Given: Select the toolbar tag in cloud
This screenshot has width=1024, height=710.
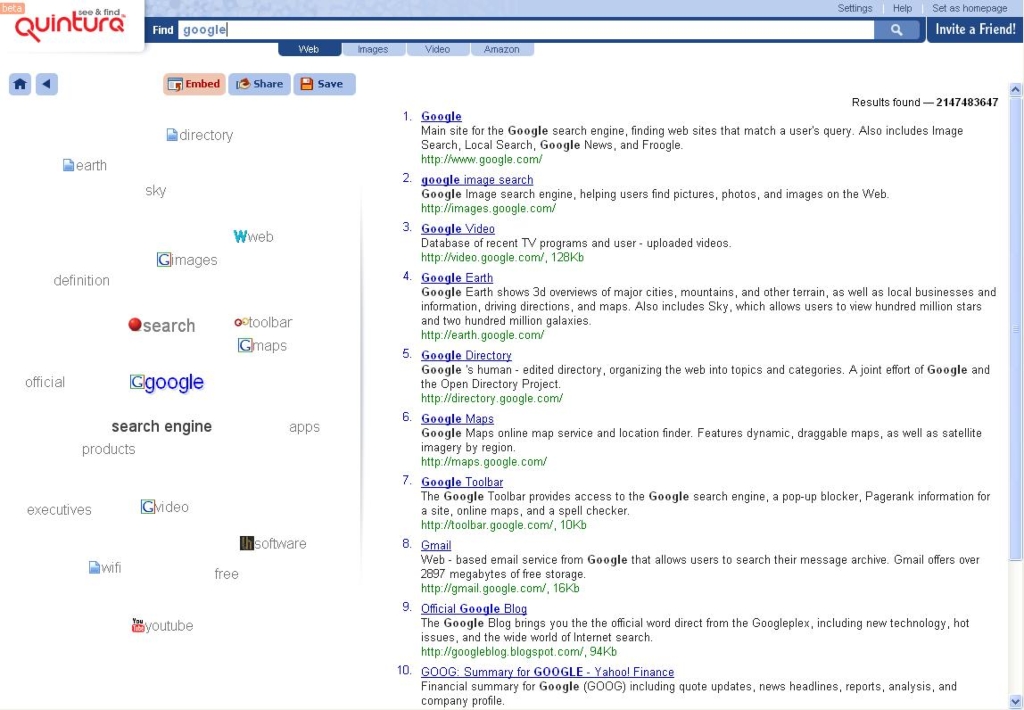Looking at the screenshot, I should (263, 322).
